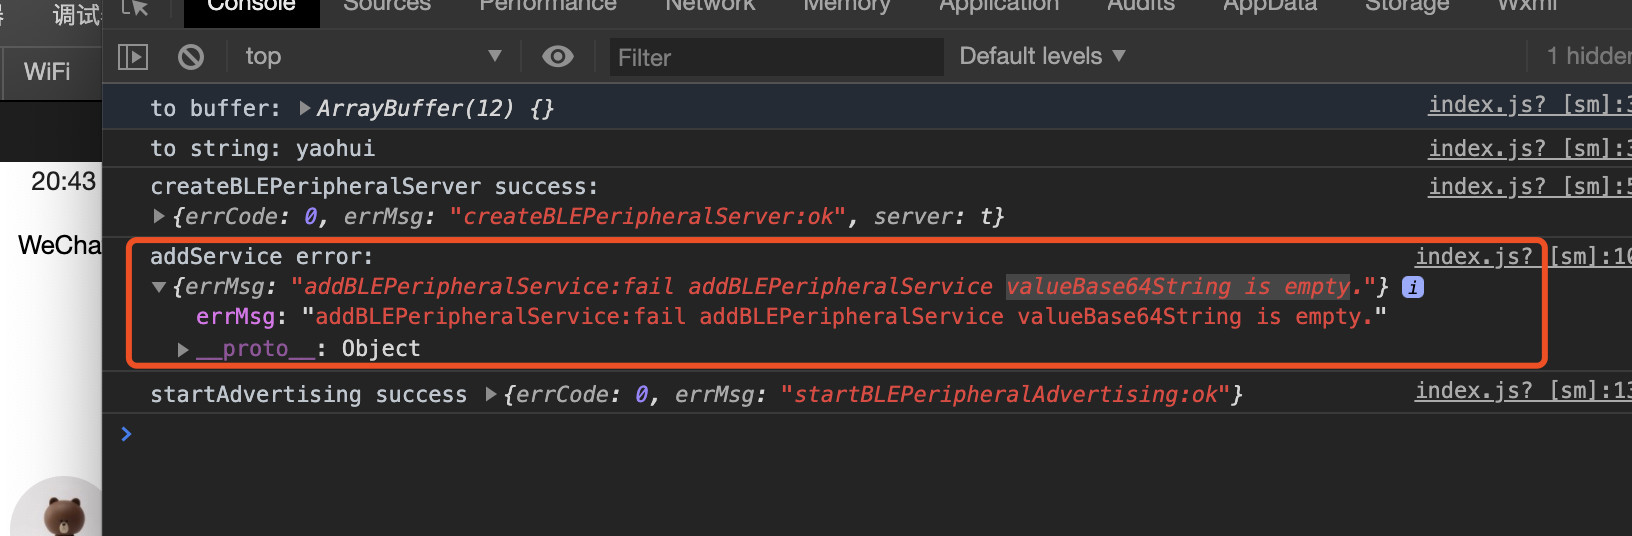Open index.js link on startAdvertising row
The height and width of the screenshot is (536, 1632).
click(x=1523, y=390)
